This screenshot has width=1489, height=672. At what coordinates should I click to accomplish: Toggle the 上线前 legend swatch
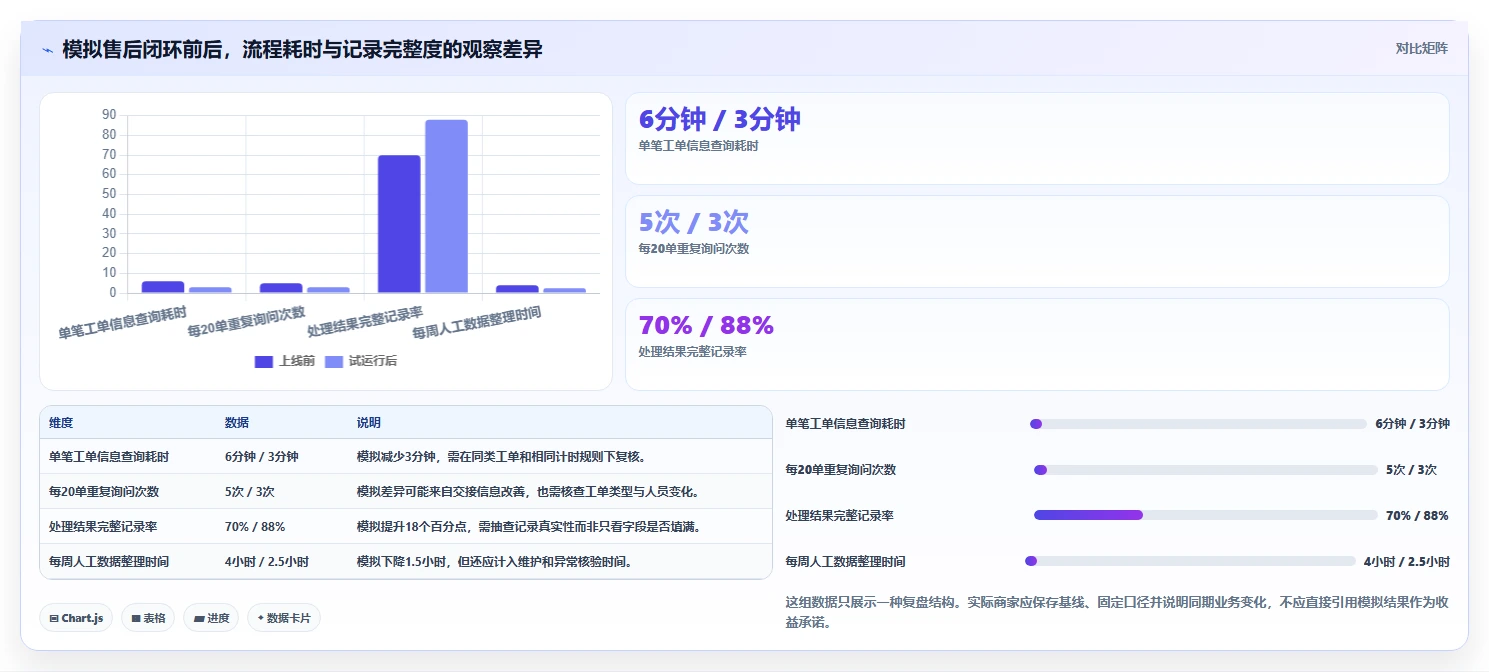click(264, 362)
